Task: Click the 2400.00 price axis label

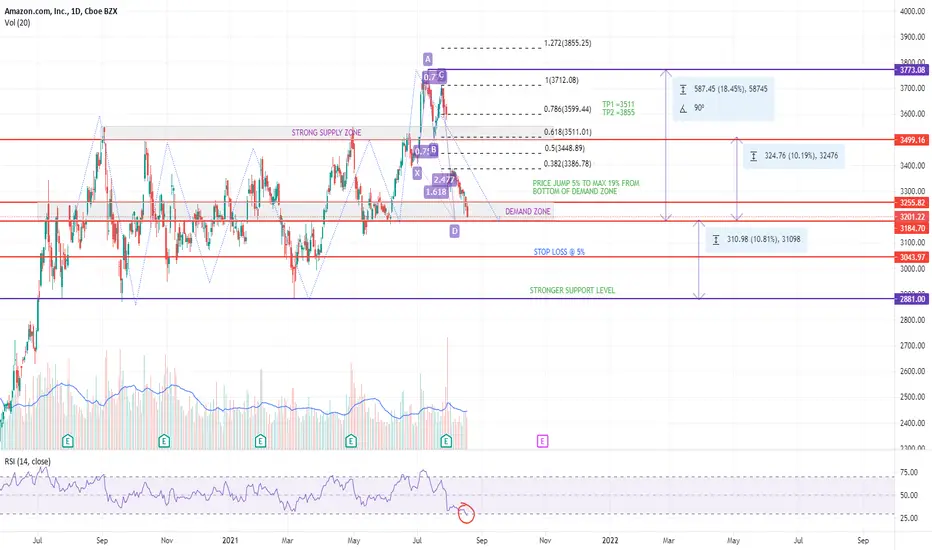Action: (912, 423)
